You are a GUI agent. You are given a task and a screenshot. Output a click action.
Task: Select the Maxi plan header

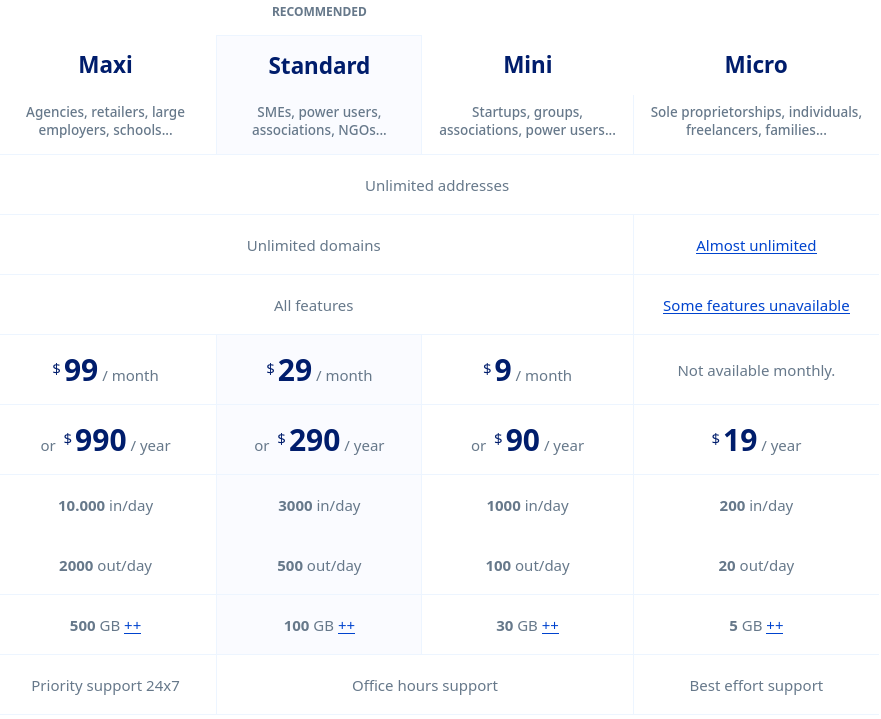(105, 65)
